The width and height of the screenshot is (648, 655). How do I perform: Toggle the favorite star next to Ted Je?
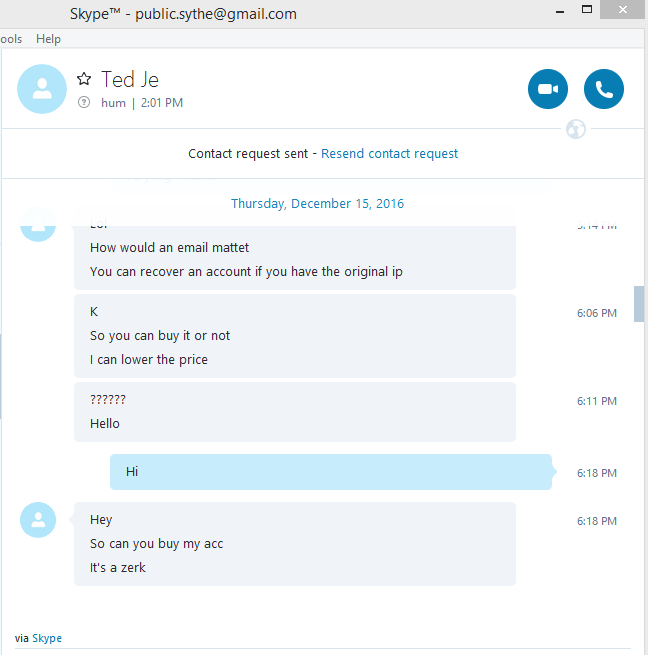click(x=84, y=79)
